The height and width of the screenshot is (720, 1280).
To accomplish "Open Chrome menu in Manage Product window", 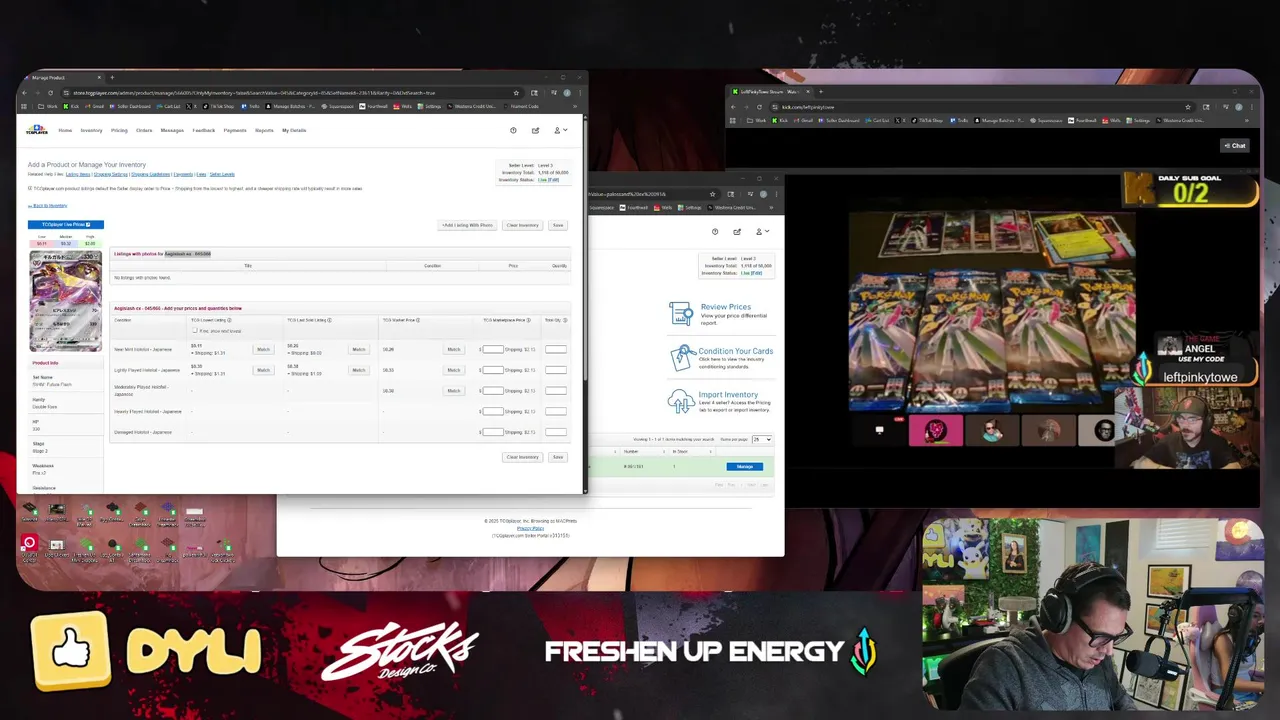I will (x=579, y=93).
